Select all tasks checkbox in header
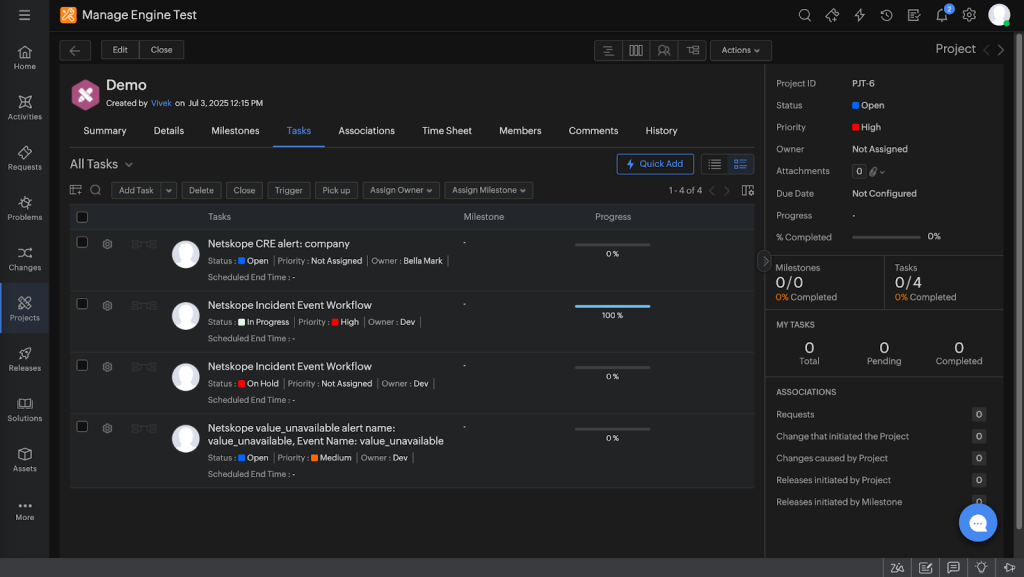The height and width of the screenshot is (577, 1024). pos(82,217)
